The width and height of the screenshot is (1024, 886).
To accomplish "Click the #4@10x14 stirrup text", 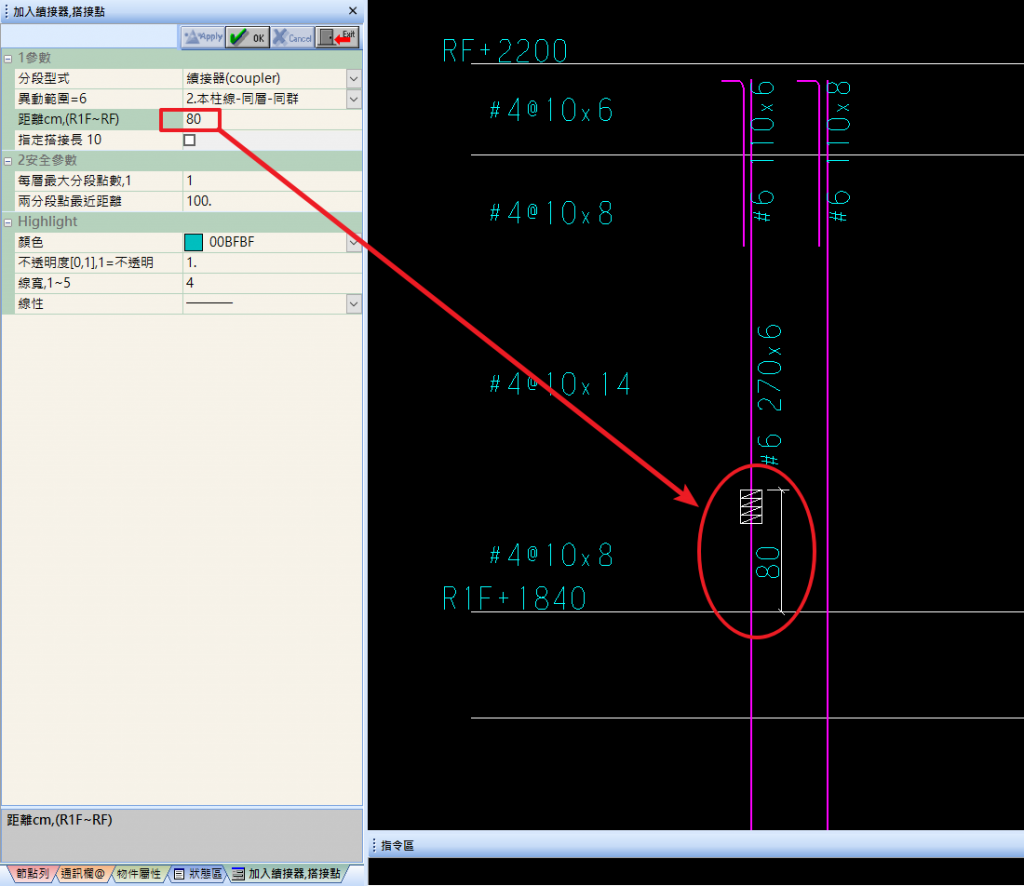I will [560, 383].
